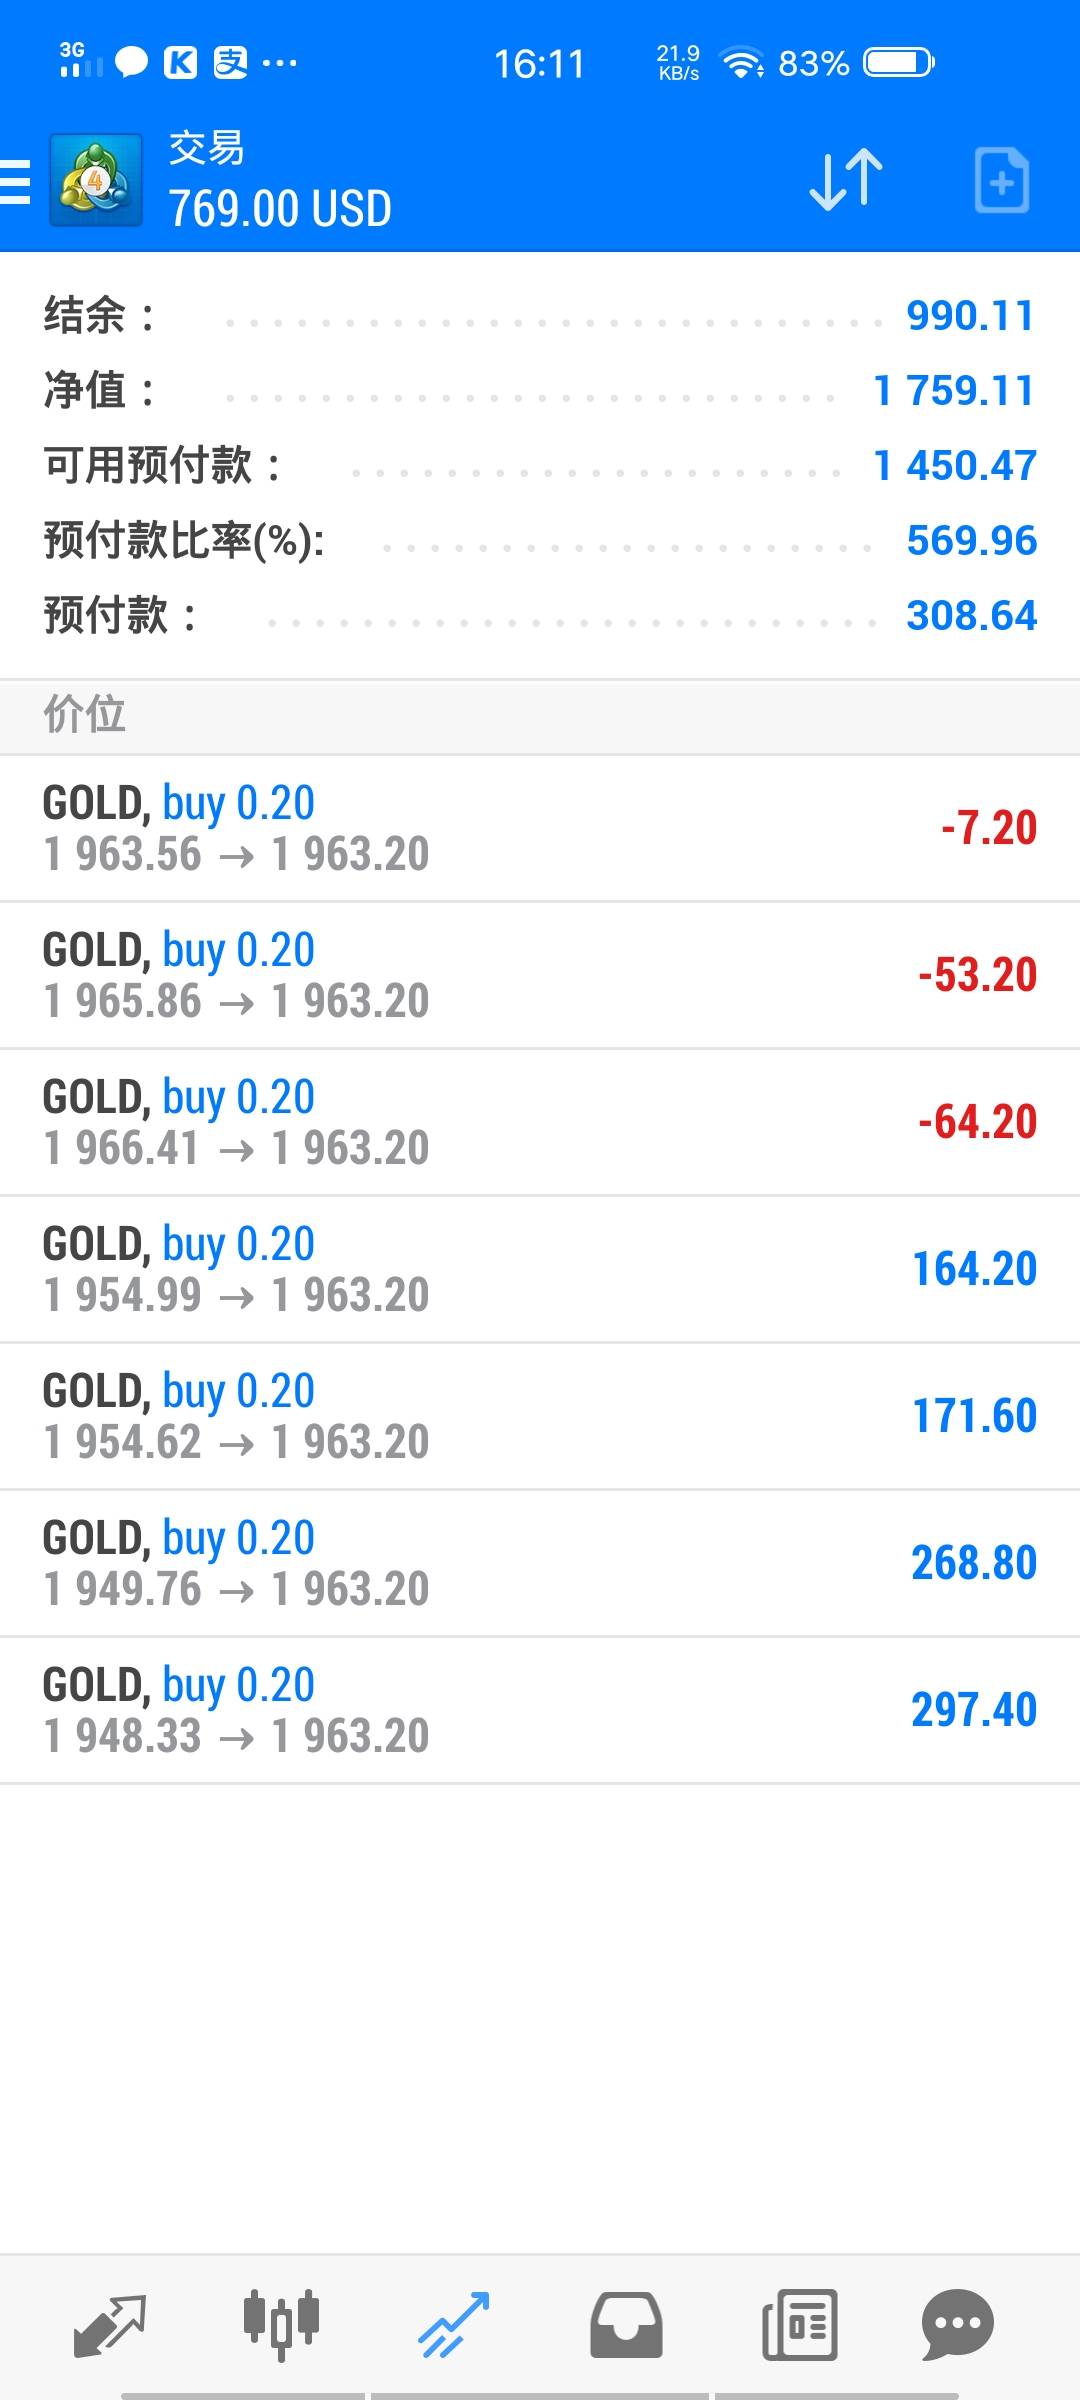Select the Trade tab trend icon

[453, 2324]
